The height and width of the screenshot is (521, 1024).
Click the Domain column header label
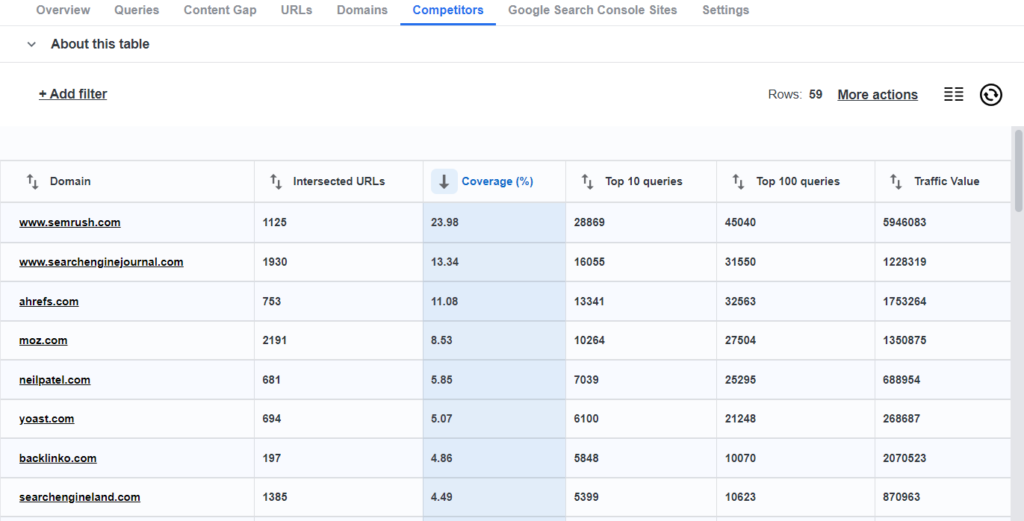(70, 182)
